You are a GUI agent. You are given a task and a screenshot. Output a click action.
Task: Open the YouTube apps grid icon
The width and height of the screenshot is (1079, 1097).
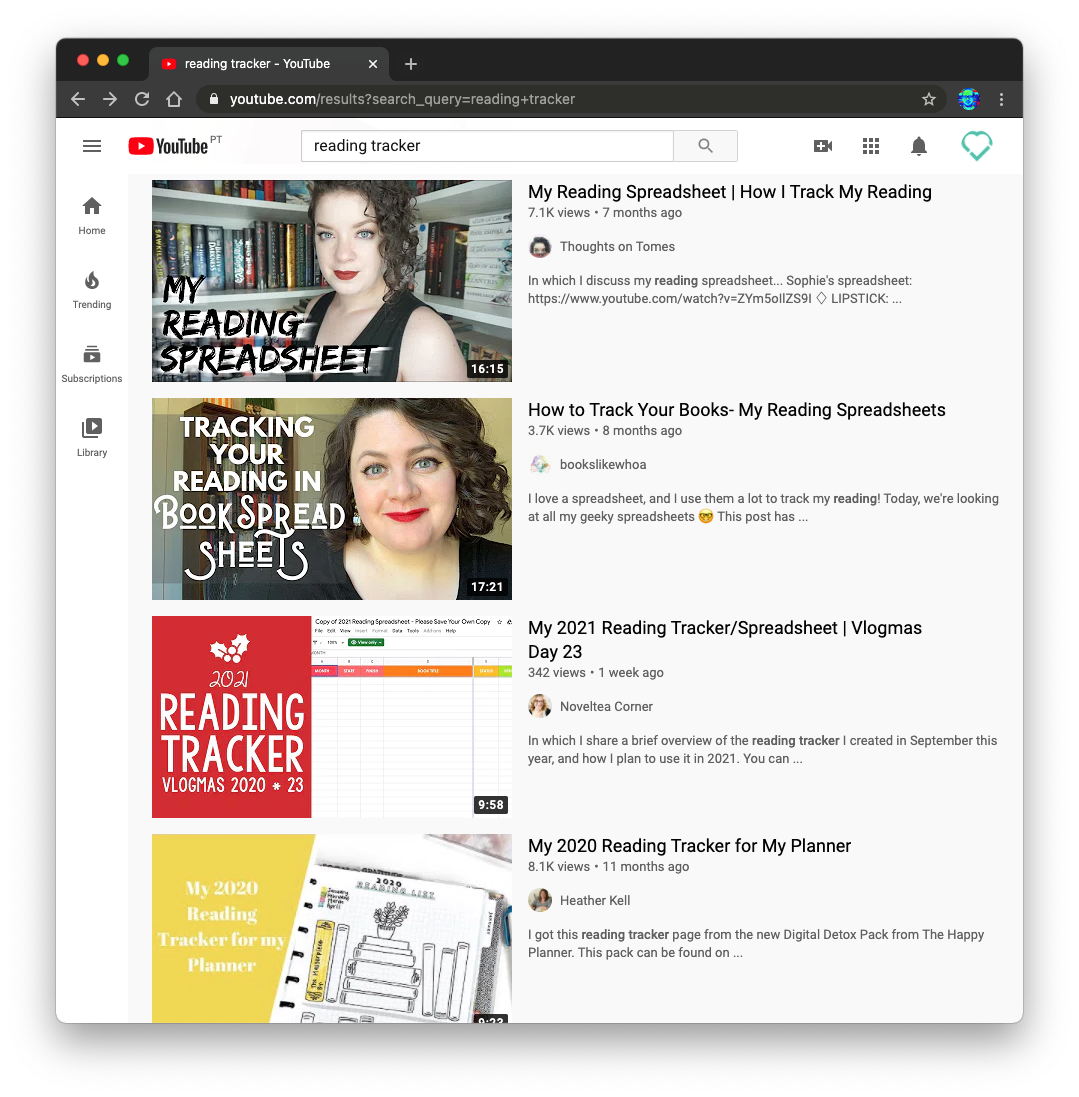tap(870, 146)
